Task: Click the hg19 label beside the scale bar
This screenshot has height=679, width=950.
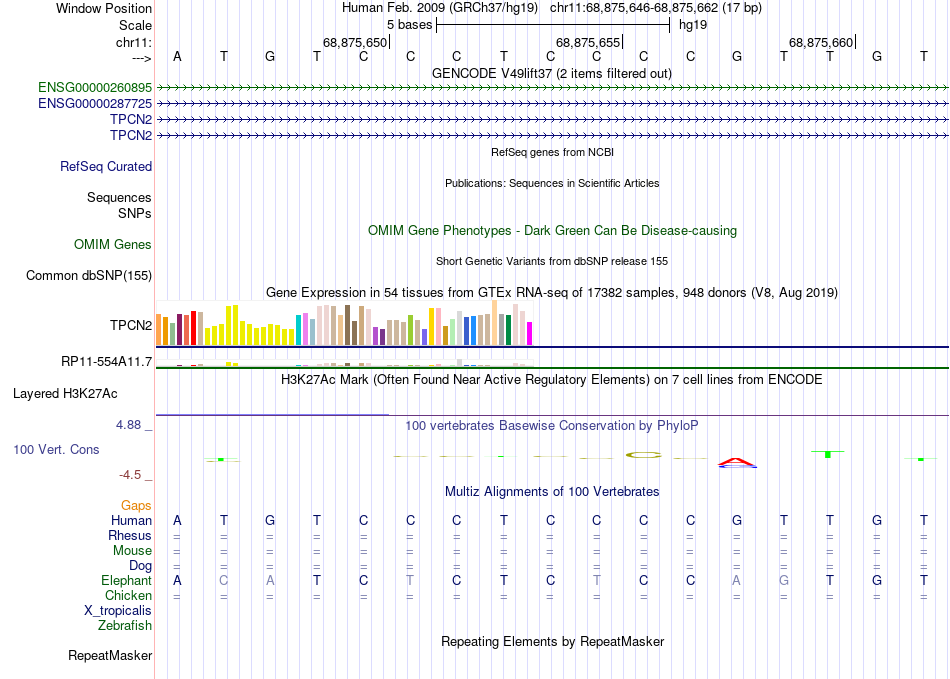Action: pyautogui.click(x=693, y=25)
